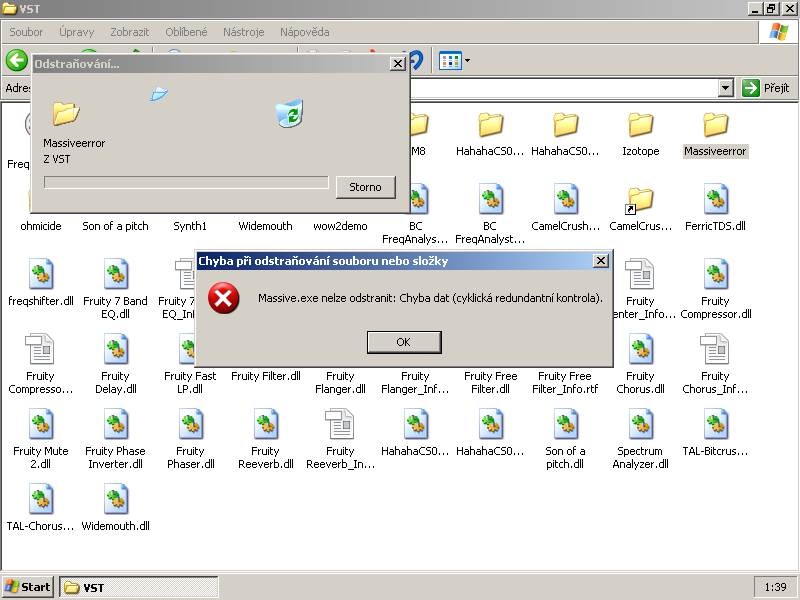Select the Massiveerror folder icon
Image resolution: width=800 pixels, height=600 pixels.
715,125
